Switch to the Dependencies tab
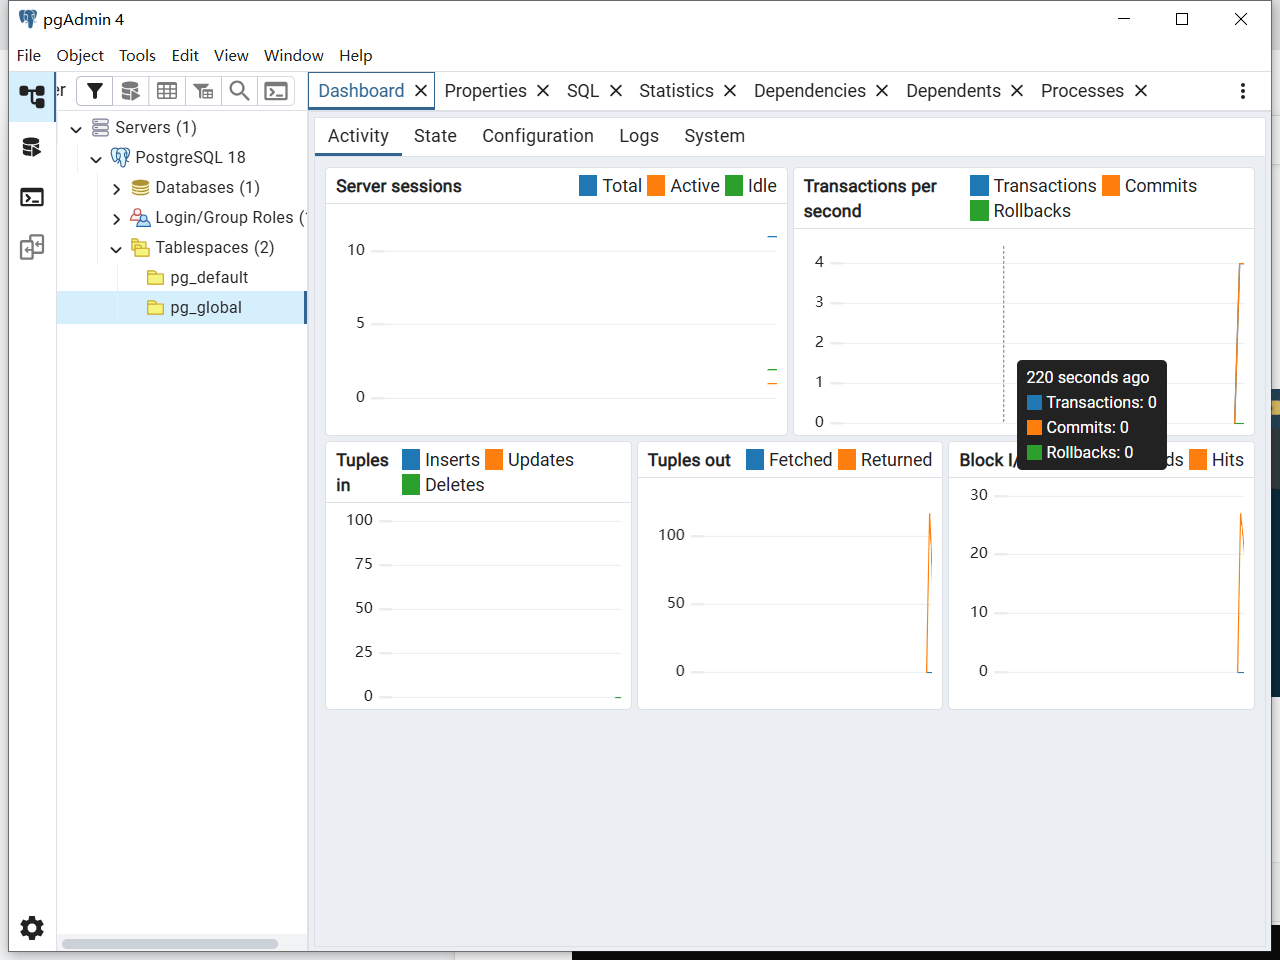Screen dimensions: 1280x960 [810, 91]
